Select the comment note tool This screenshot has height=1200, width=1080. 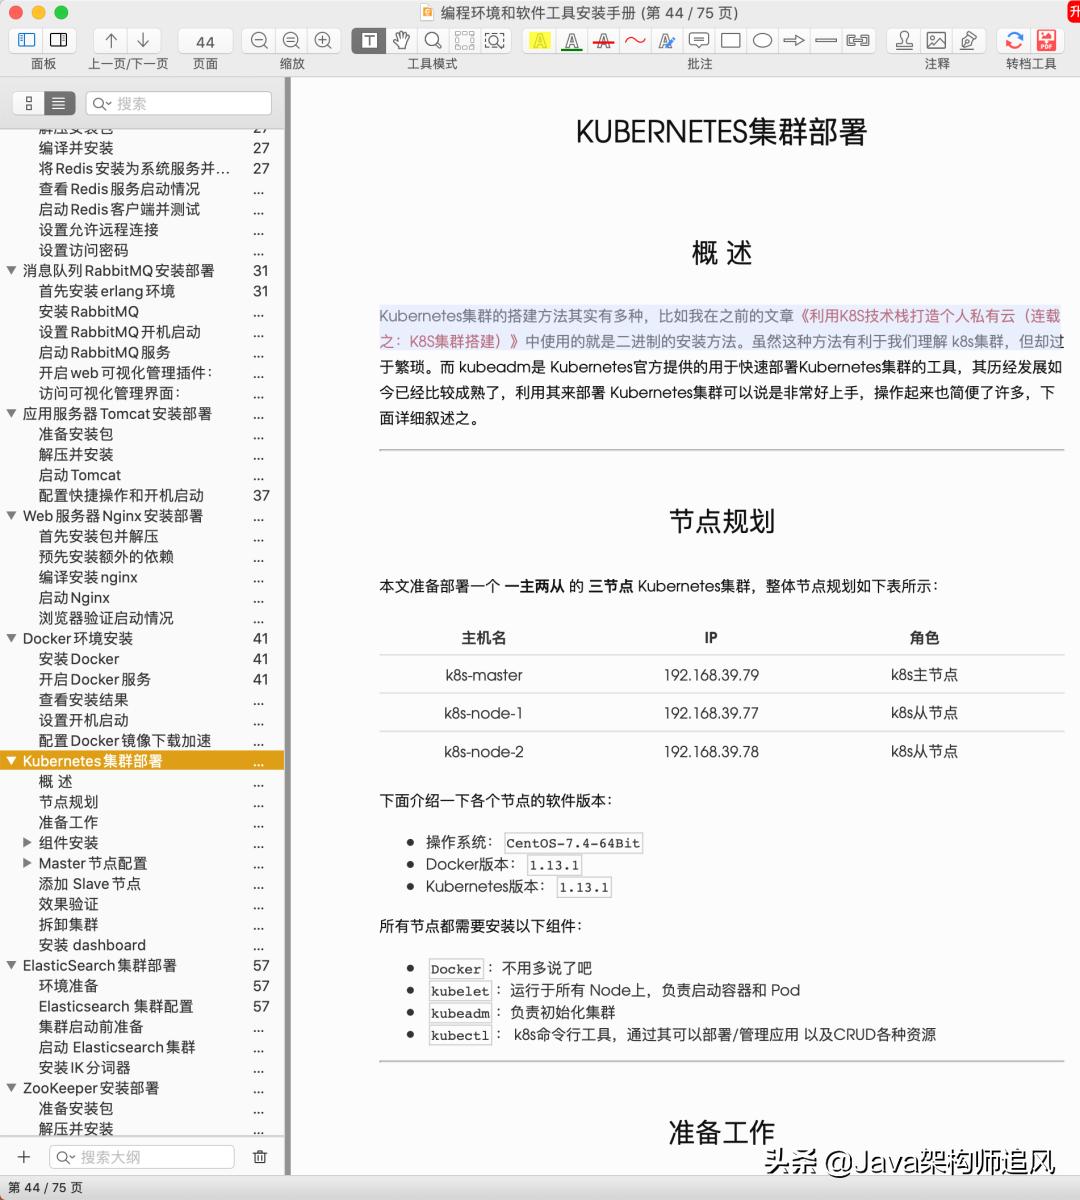699,41
